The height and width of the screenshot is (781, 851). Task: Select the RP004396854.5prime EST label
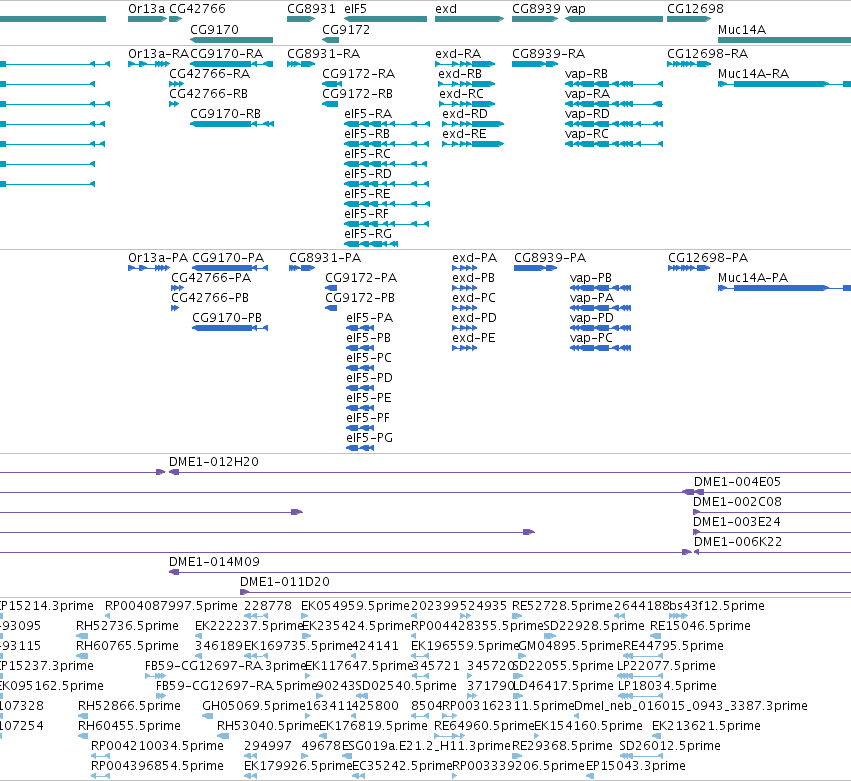point(157,765)
